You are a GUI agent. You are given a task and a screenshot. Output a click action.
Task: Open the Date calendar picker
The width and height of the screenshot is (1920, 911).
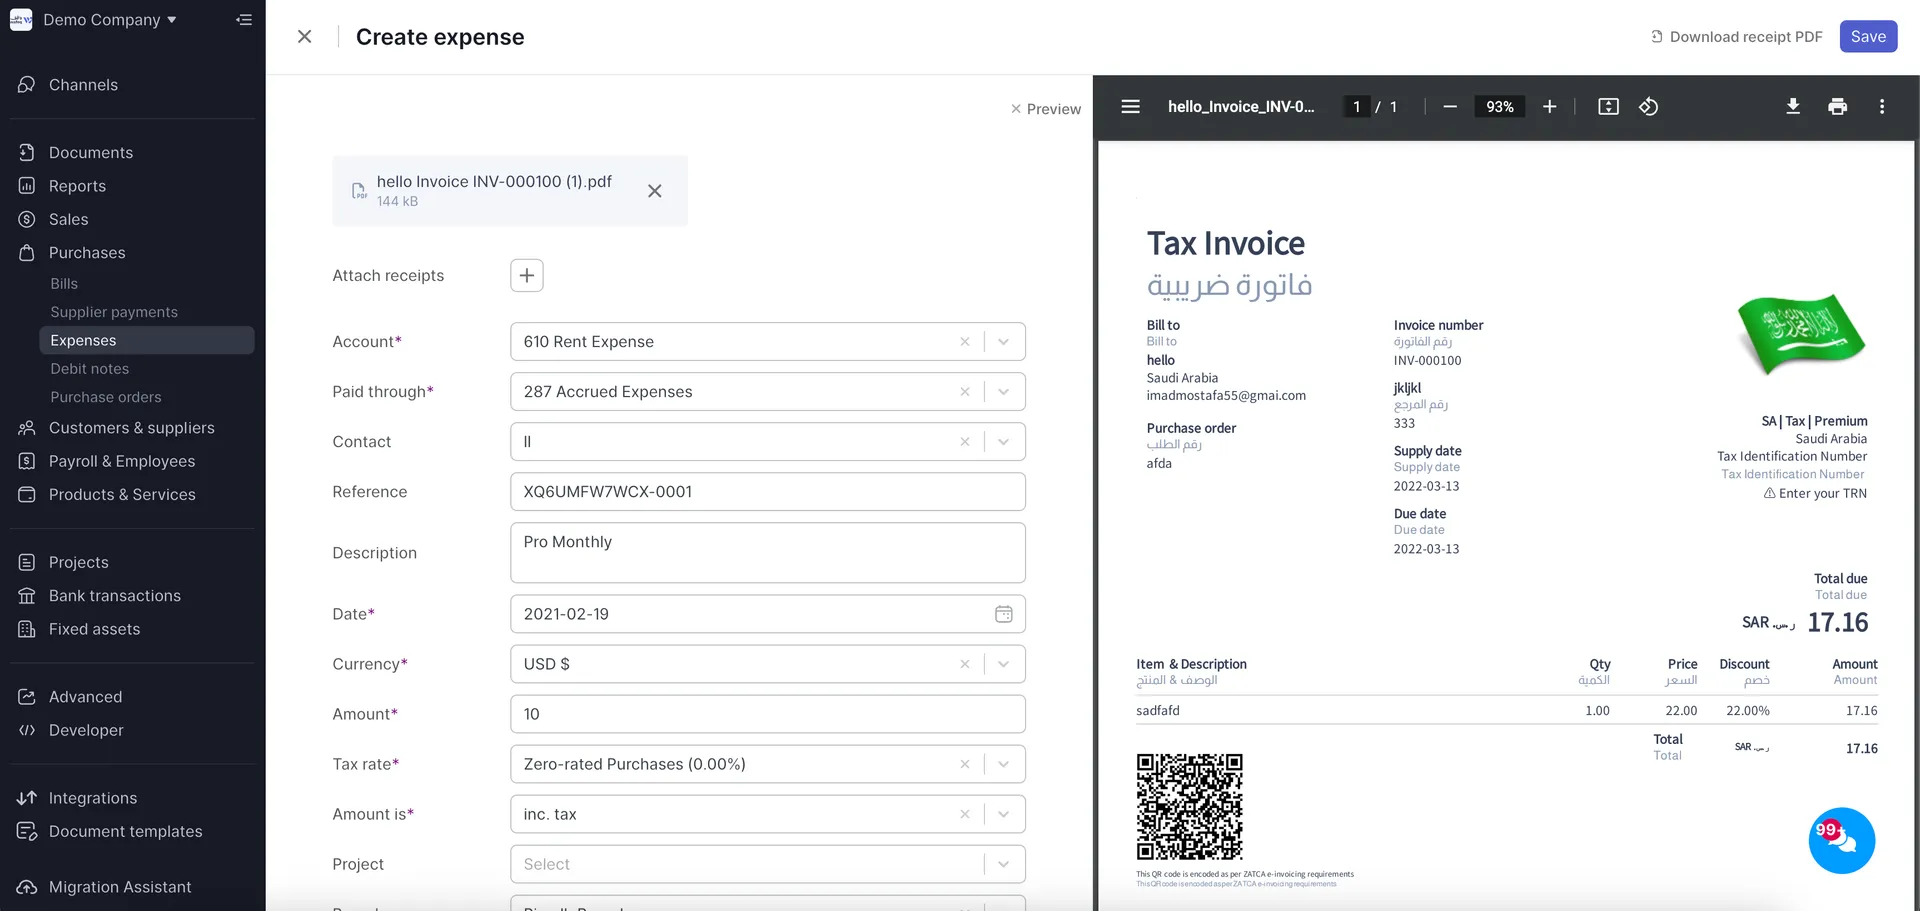coord(1003,614)
